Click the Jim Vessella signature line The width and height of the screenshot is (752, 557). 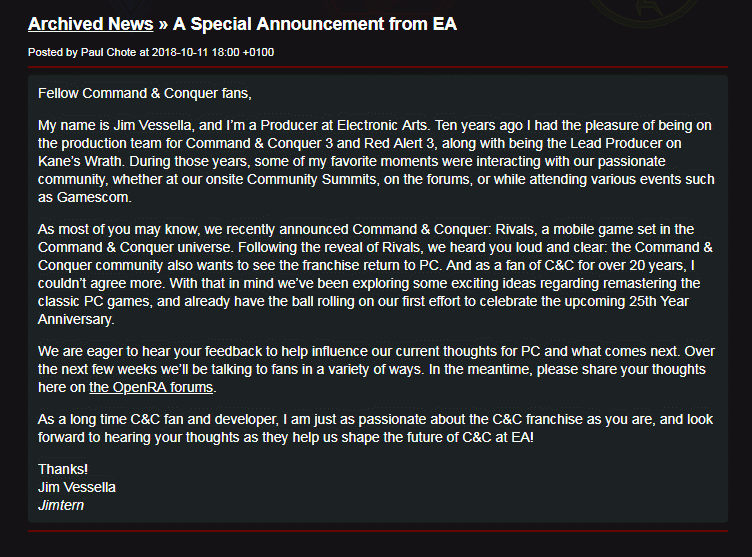[77, 487]
